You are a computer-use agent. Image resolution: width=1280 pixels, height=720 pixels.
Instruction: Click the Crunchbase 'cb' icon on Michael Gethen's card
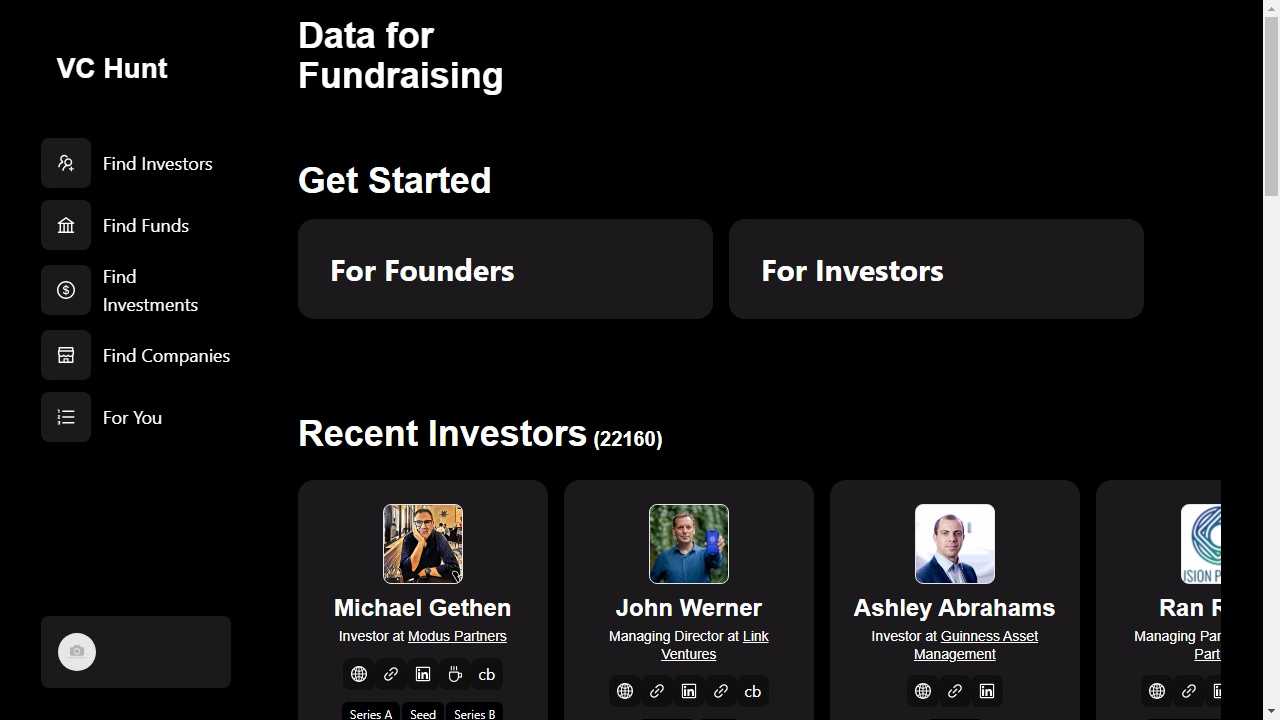(x=487, y=674)
